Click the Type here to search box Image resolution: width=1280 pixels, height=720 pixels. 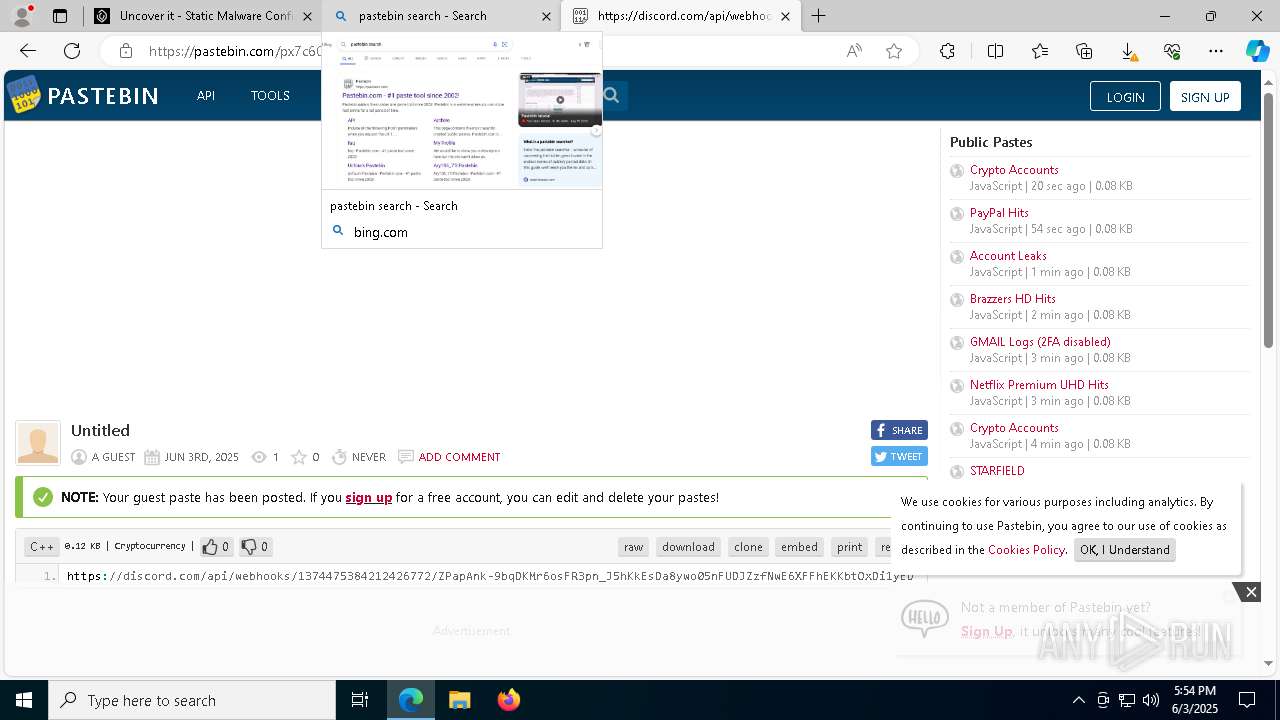tap(192, 700)
